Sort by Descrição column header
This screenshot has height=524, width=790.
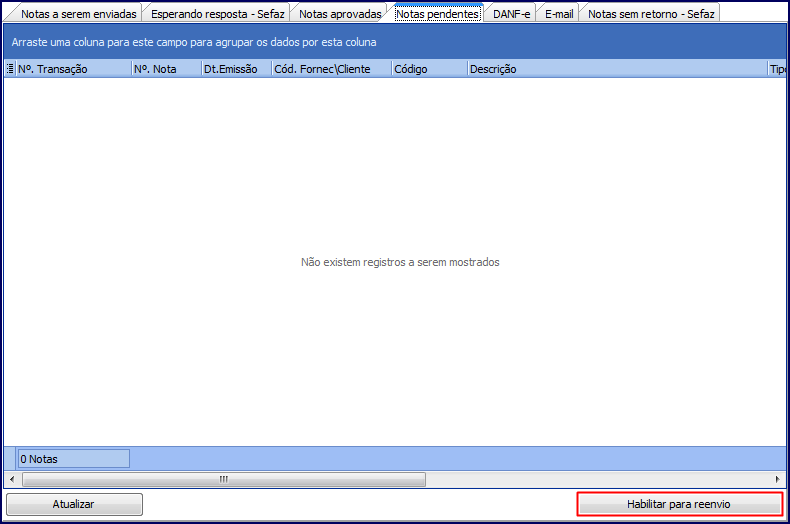(618, 69)
